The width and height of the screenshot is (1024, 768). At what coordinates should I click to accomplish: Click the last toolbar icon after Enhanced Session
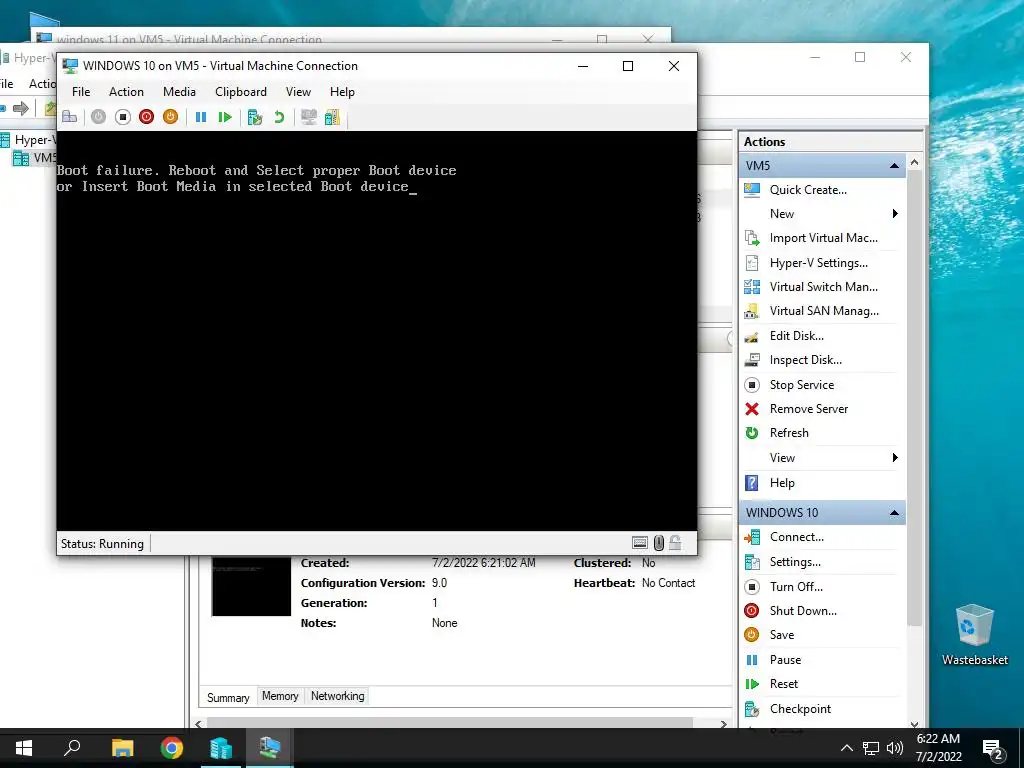[x=332, y=117]
